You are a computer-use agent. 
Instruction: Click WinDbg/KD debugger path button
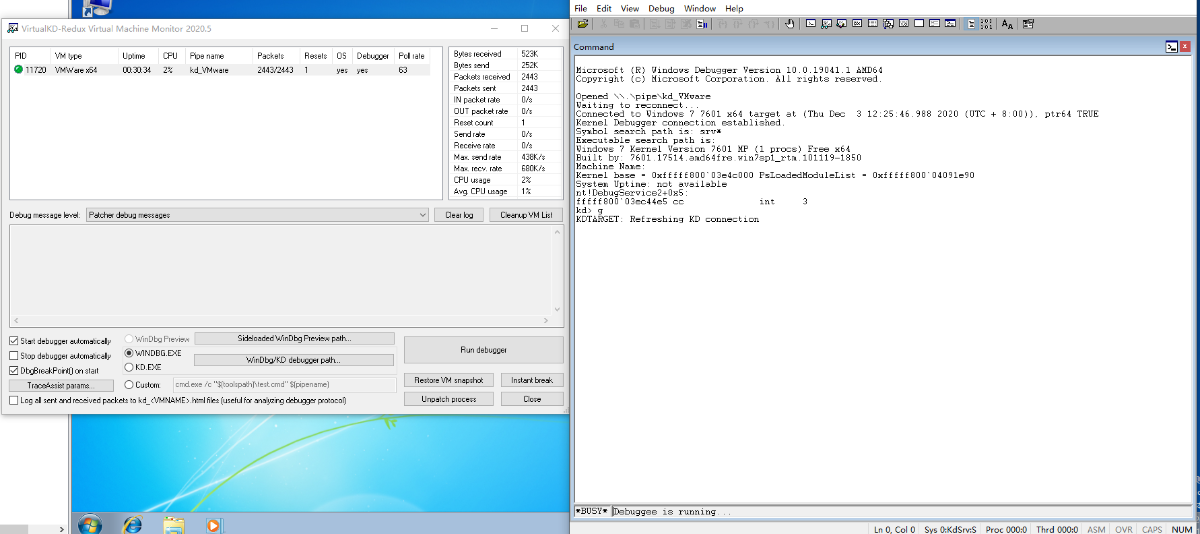click(295, 360)
